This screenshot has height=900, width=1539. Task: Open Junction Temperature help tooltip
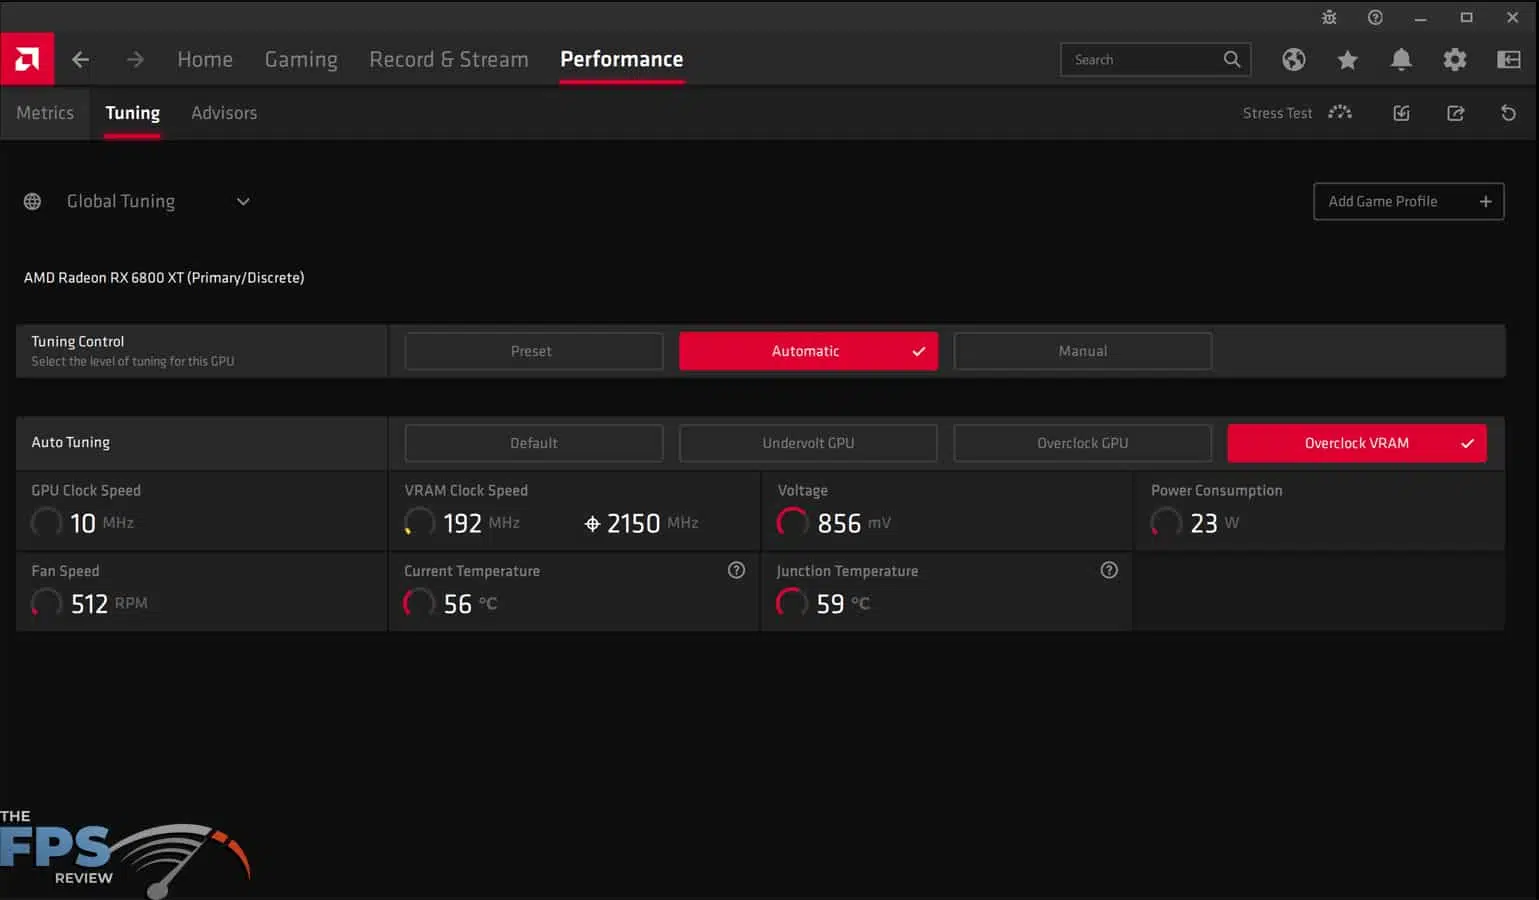1109,570
